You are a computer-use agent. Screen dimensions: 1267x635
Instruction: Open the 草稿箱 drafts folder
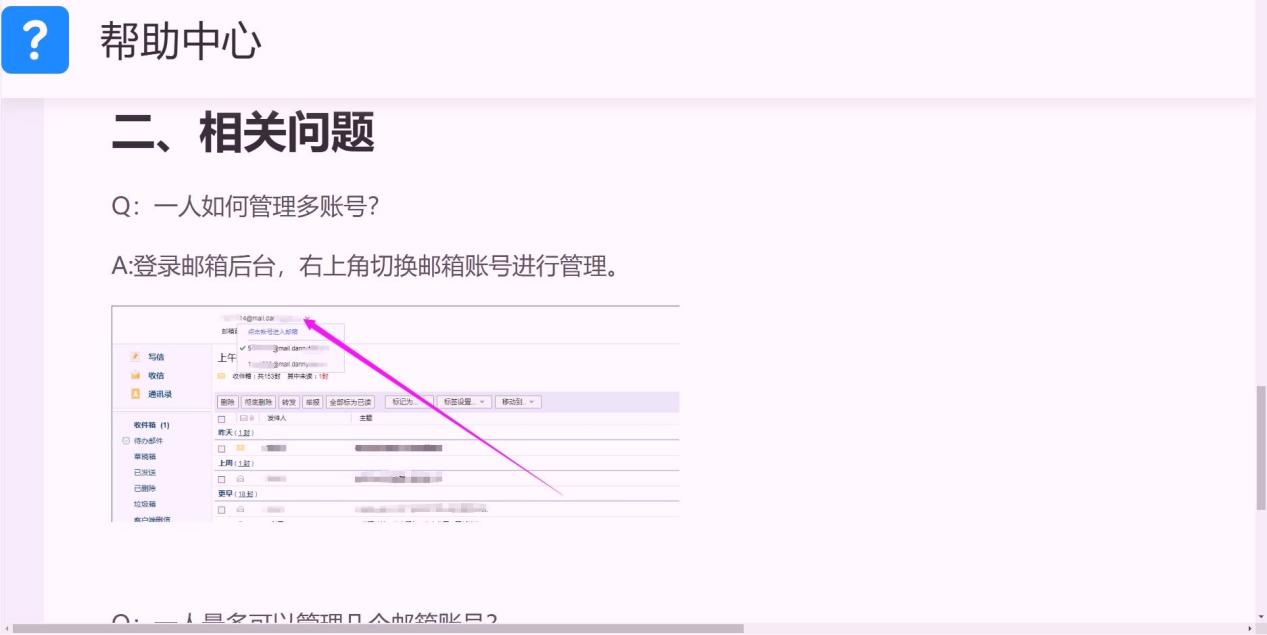145,457
